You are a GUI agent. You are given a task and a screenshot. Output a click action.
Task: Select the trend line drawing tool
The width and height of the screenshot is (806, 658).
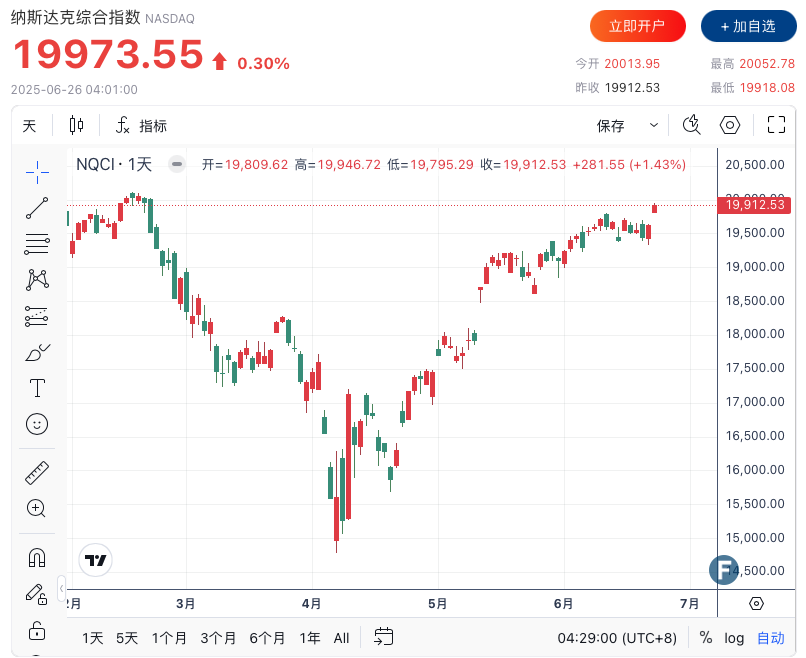37,207
